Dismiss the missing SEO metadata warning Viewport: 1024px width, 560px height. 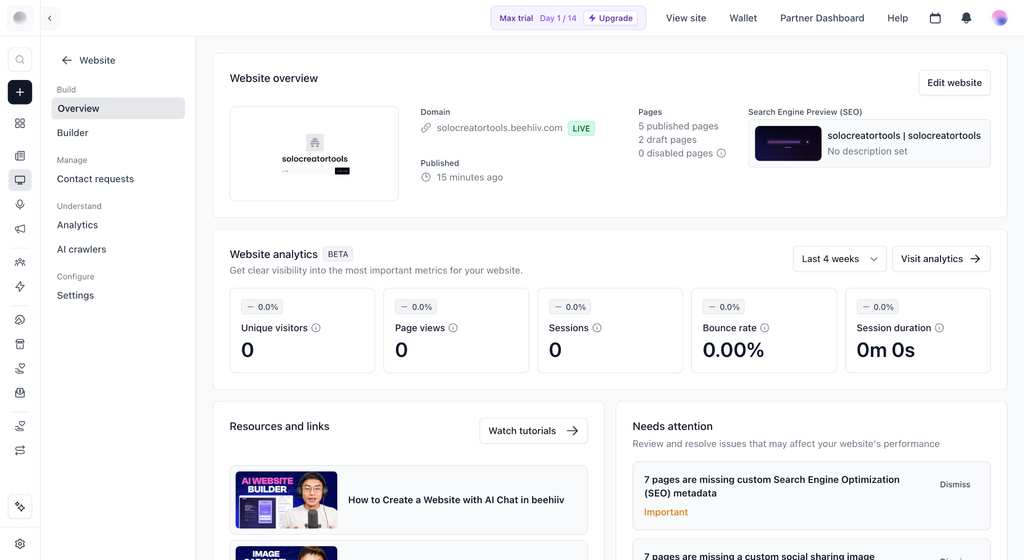[x=955, y=484]
